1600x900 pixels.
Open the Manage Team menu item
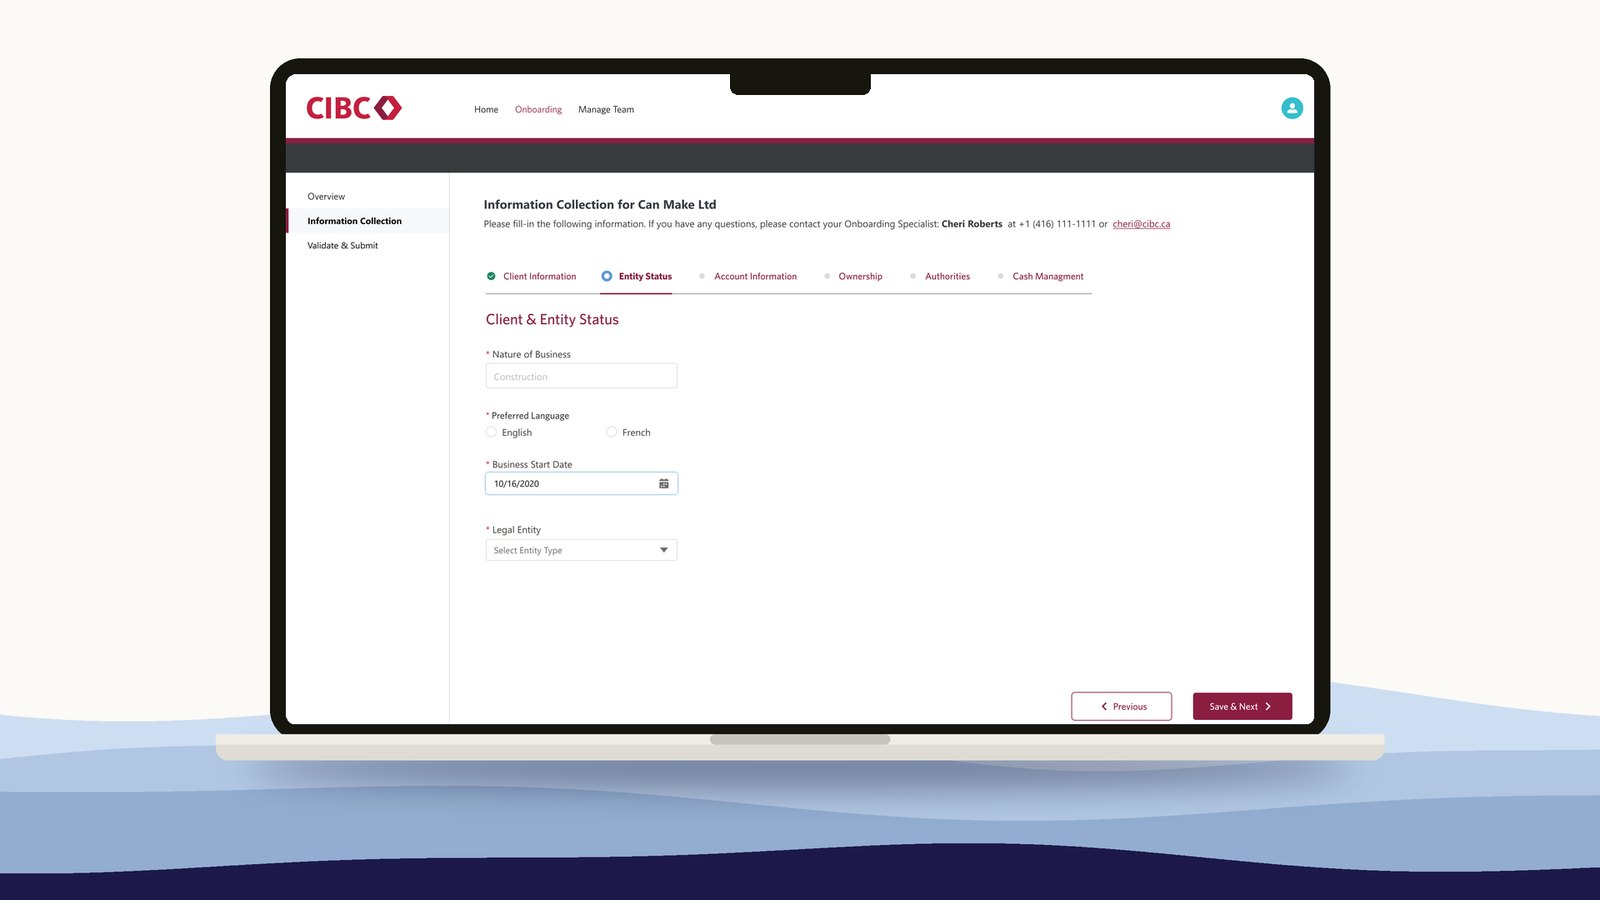pyautogui.click(x=606, y=110)
